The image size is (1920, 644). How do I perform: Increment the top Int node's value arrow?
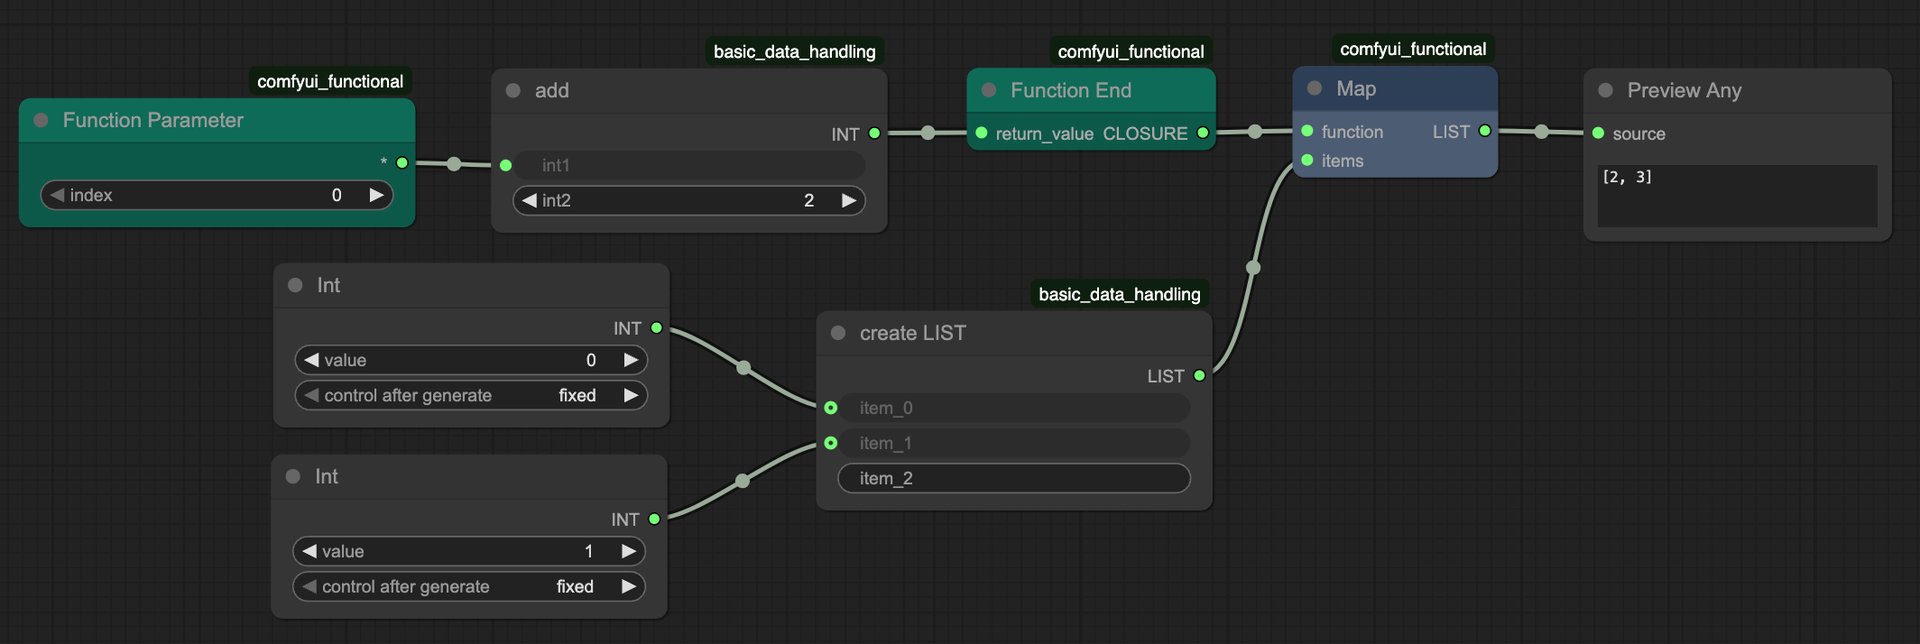tap(631, 360)
